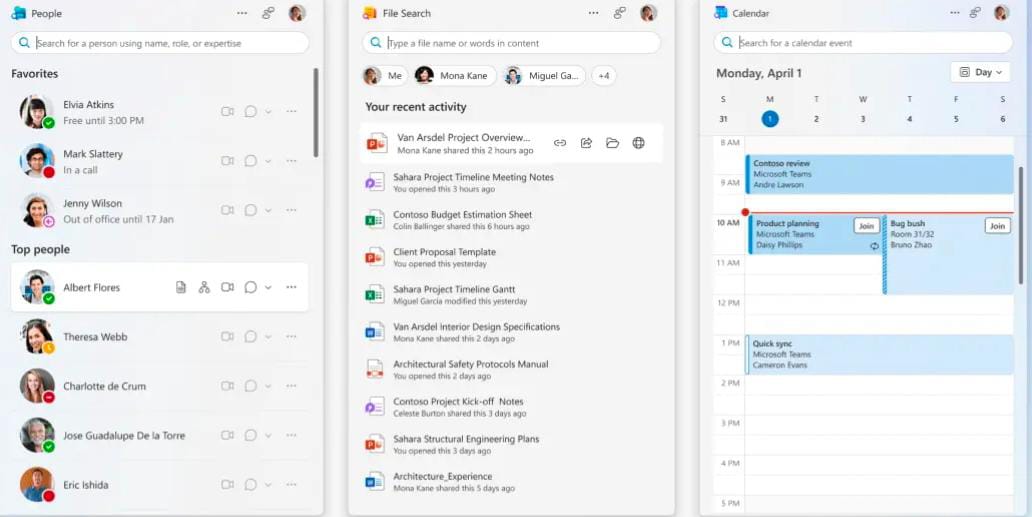Expand chat options chevron for Jenny Wilson
The width and height of the screenshot is (1032, 517).
coord(268,210)
